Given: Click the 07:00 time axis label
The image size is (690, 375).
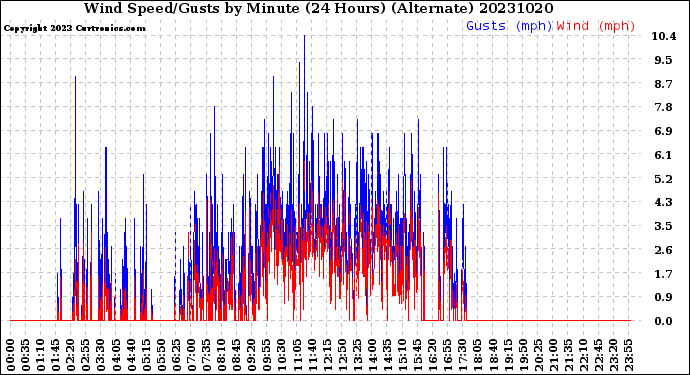Looking at the screenshot, I should coord(191,354).
